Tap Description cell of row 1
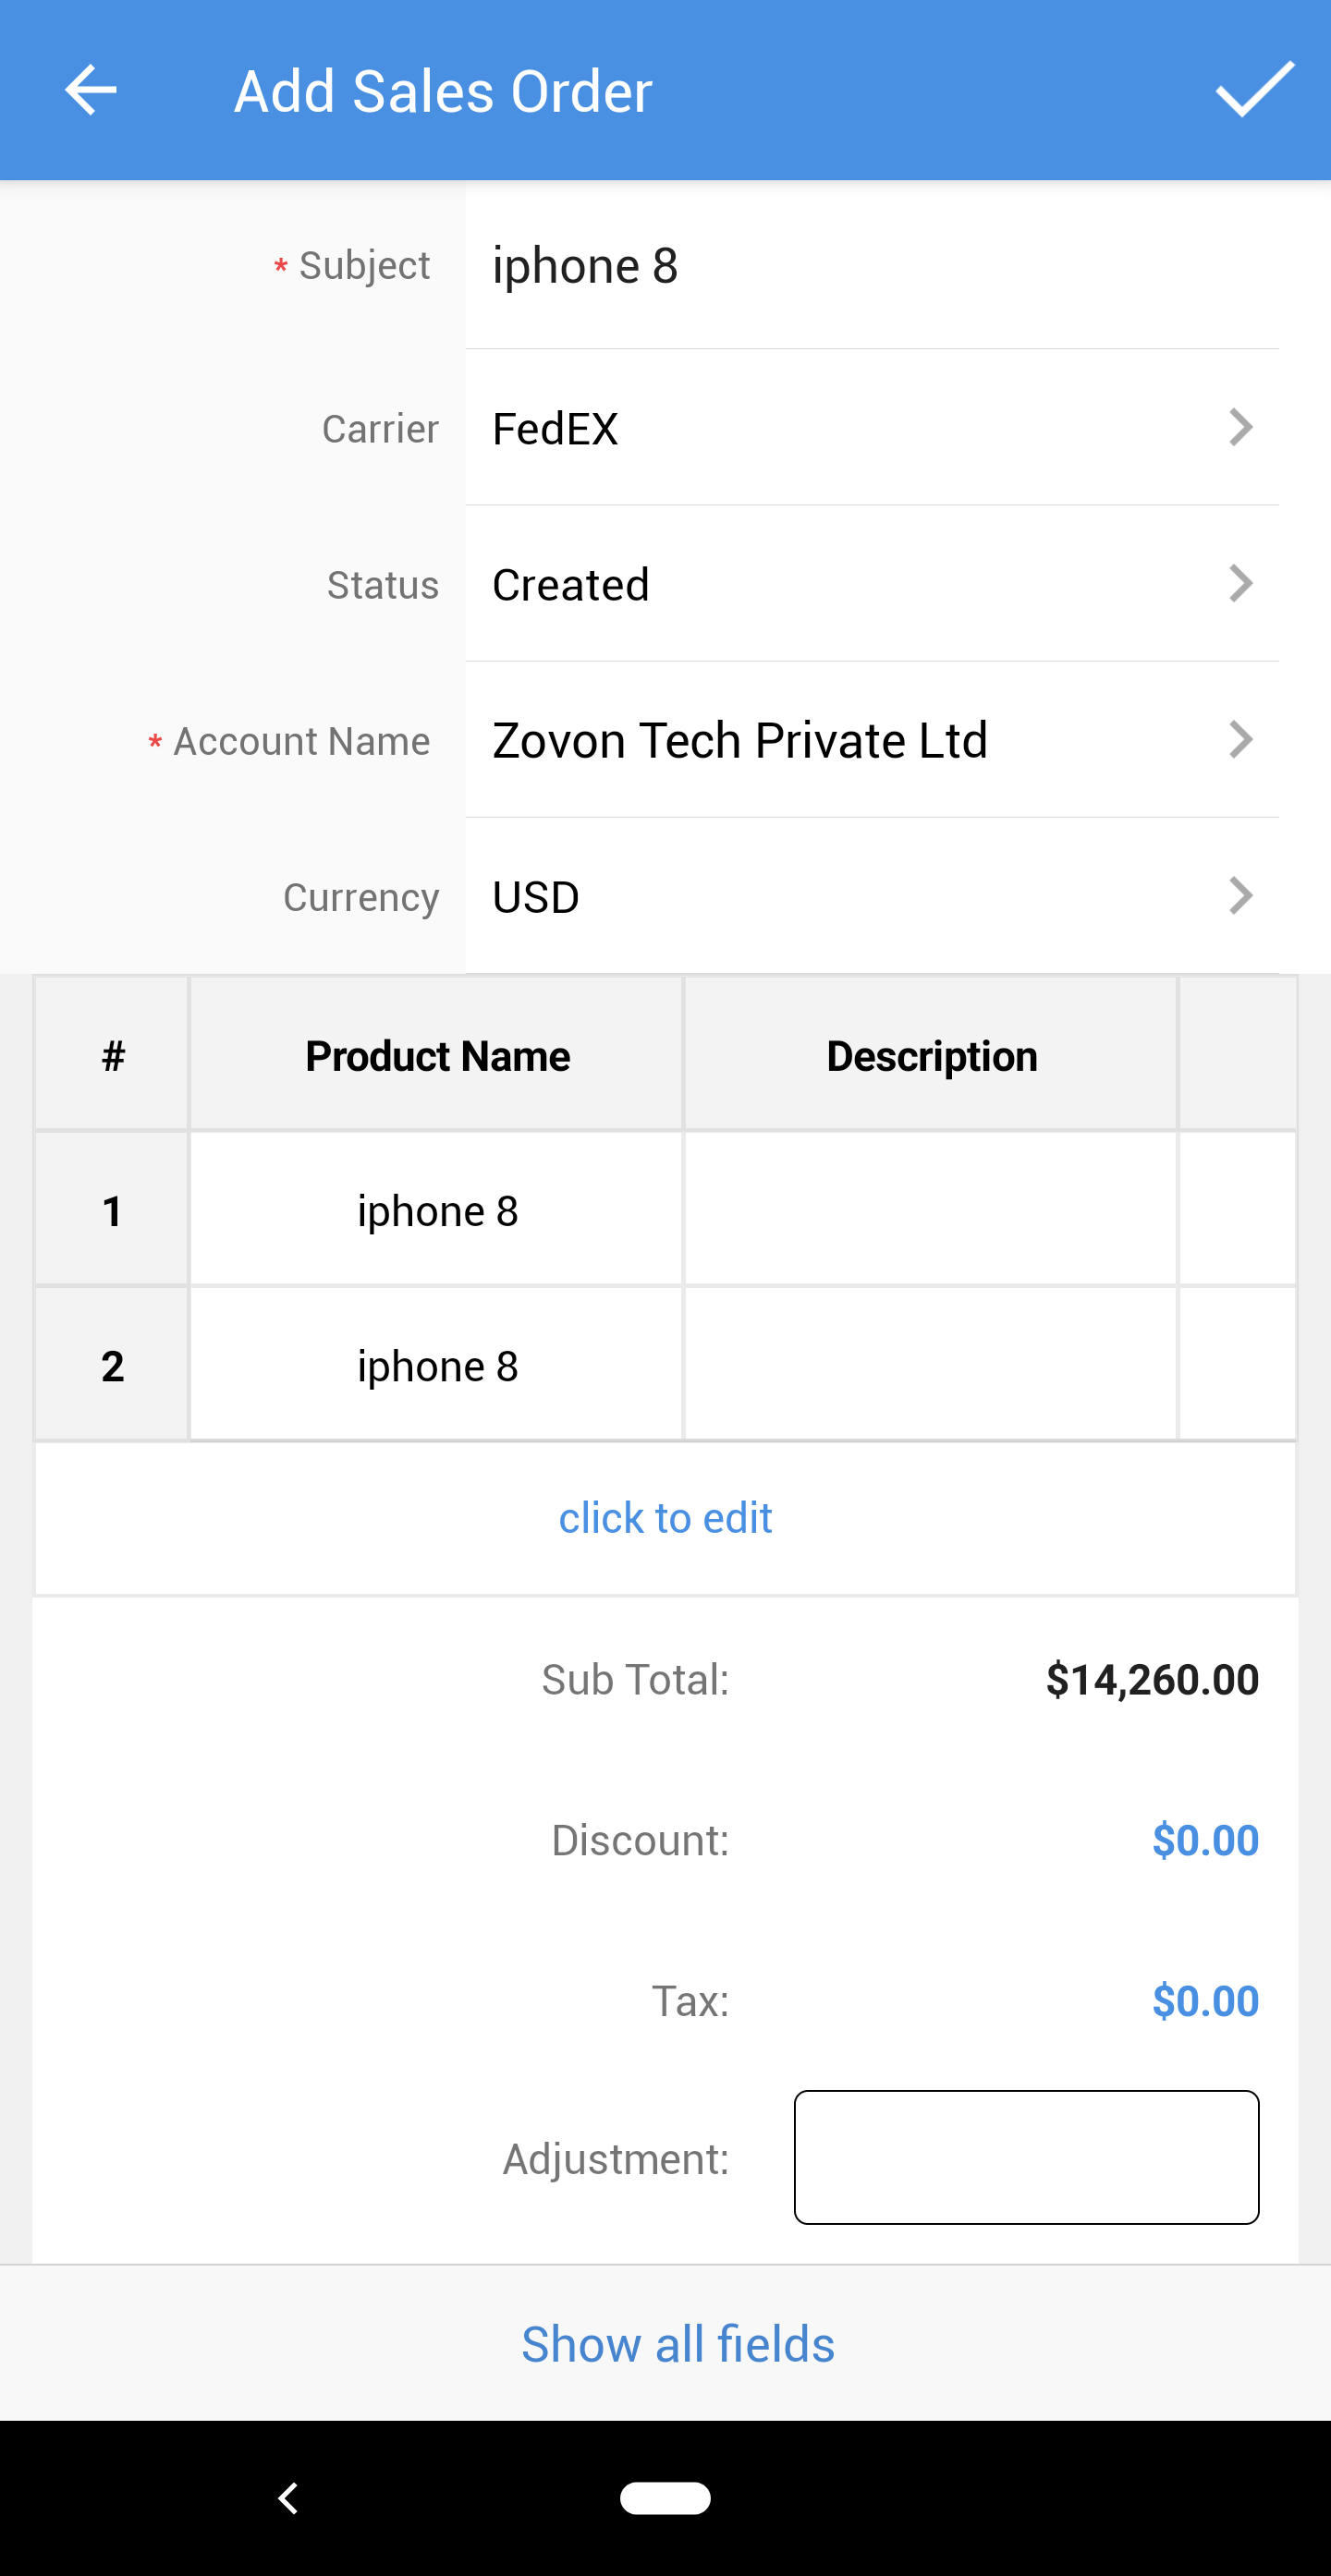Image resolution: width=1331 pixels, height=2576 pixels. pos(930,1209)
